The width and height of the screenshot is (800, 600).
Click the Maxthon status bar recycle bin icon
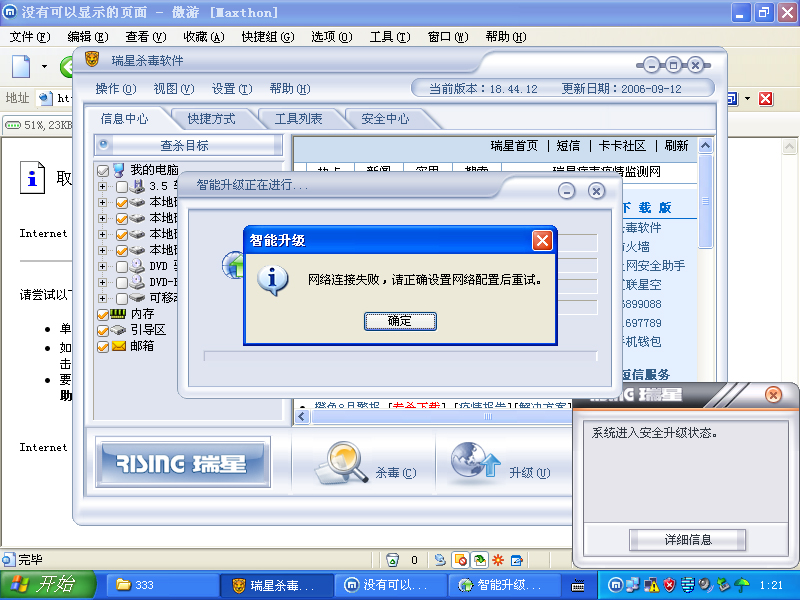click(392, 560)
